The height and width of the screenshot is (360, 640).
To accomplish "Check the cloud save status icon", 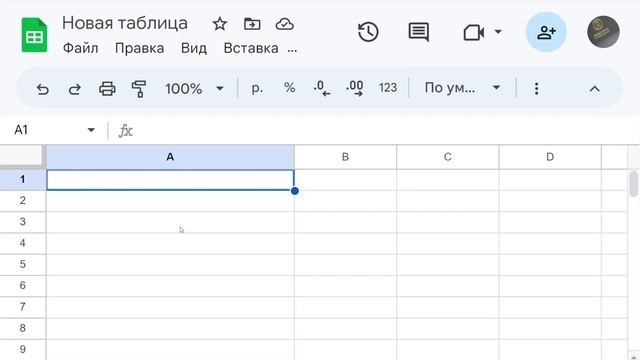I will coord(284,24).
